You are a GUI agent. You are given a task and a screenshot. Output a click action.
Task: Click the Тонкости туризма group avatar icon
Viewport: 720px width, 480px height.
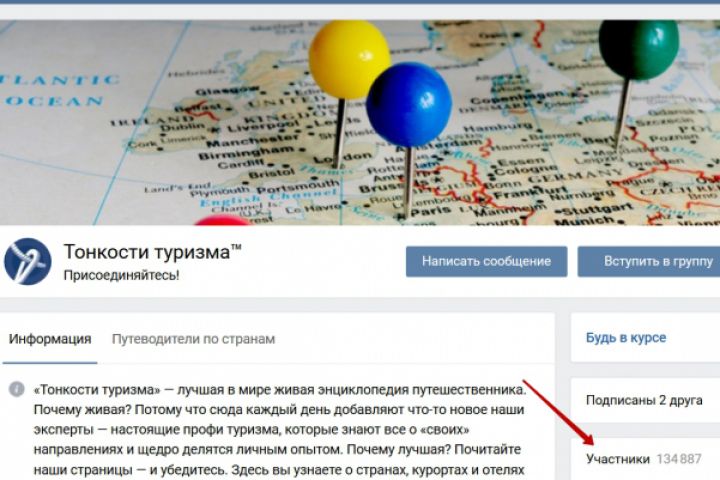[x=28, y=262]
